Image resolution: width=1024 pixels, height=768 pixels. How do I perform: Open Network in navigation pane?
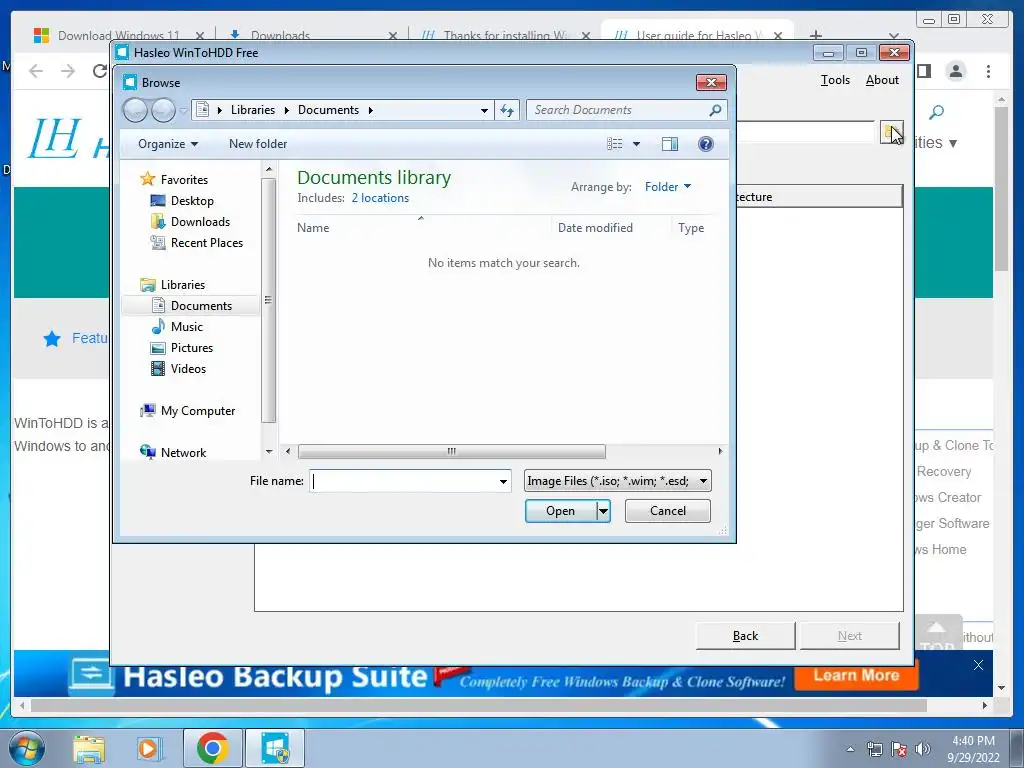(x=183, y=453)
